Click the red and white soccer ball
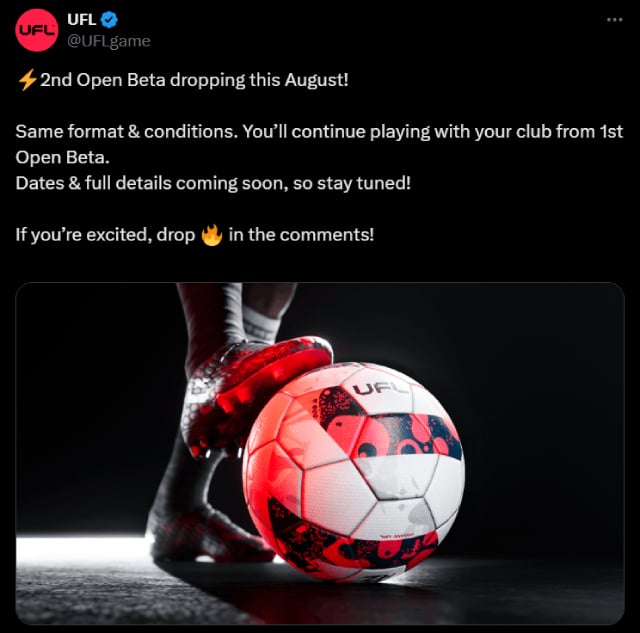Image resolution: width=640 pixels, height=633 pixels. 353,471
